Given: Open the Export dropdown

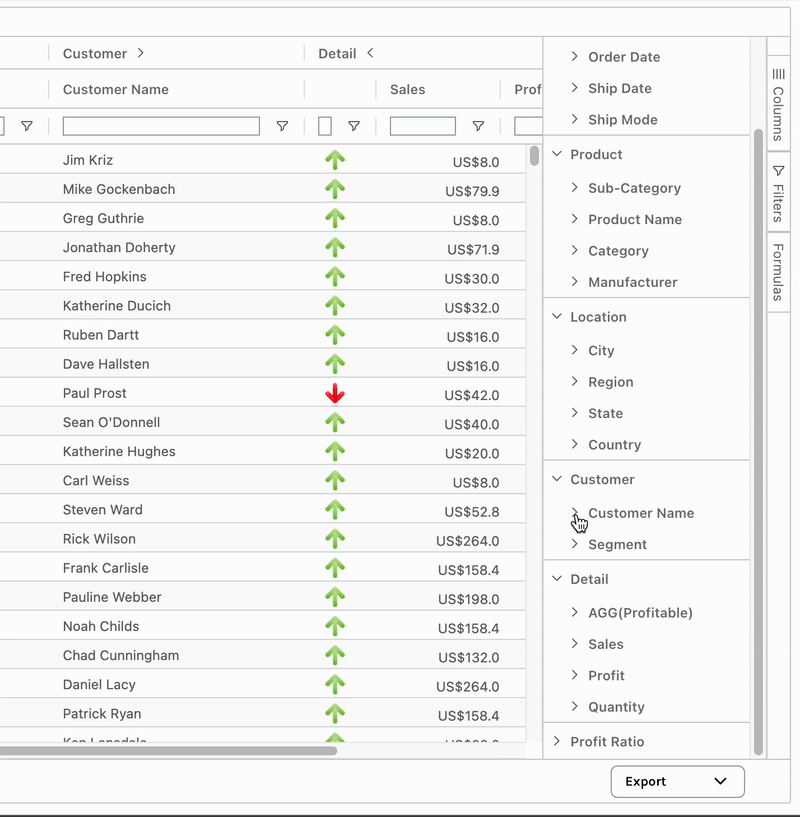Looking at the screenshot, I should [x=677, y=781].
